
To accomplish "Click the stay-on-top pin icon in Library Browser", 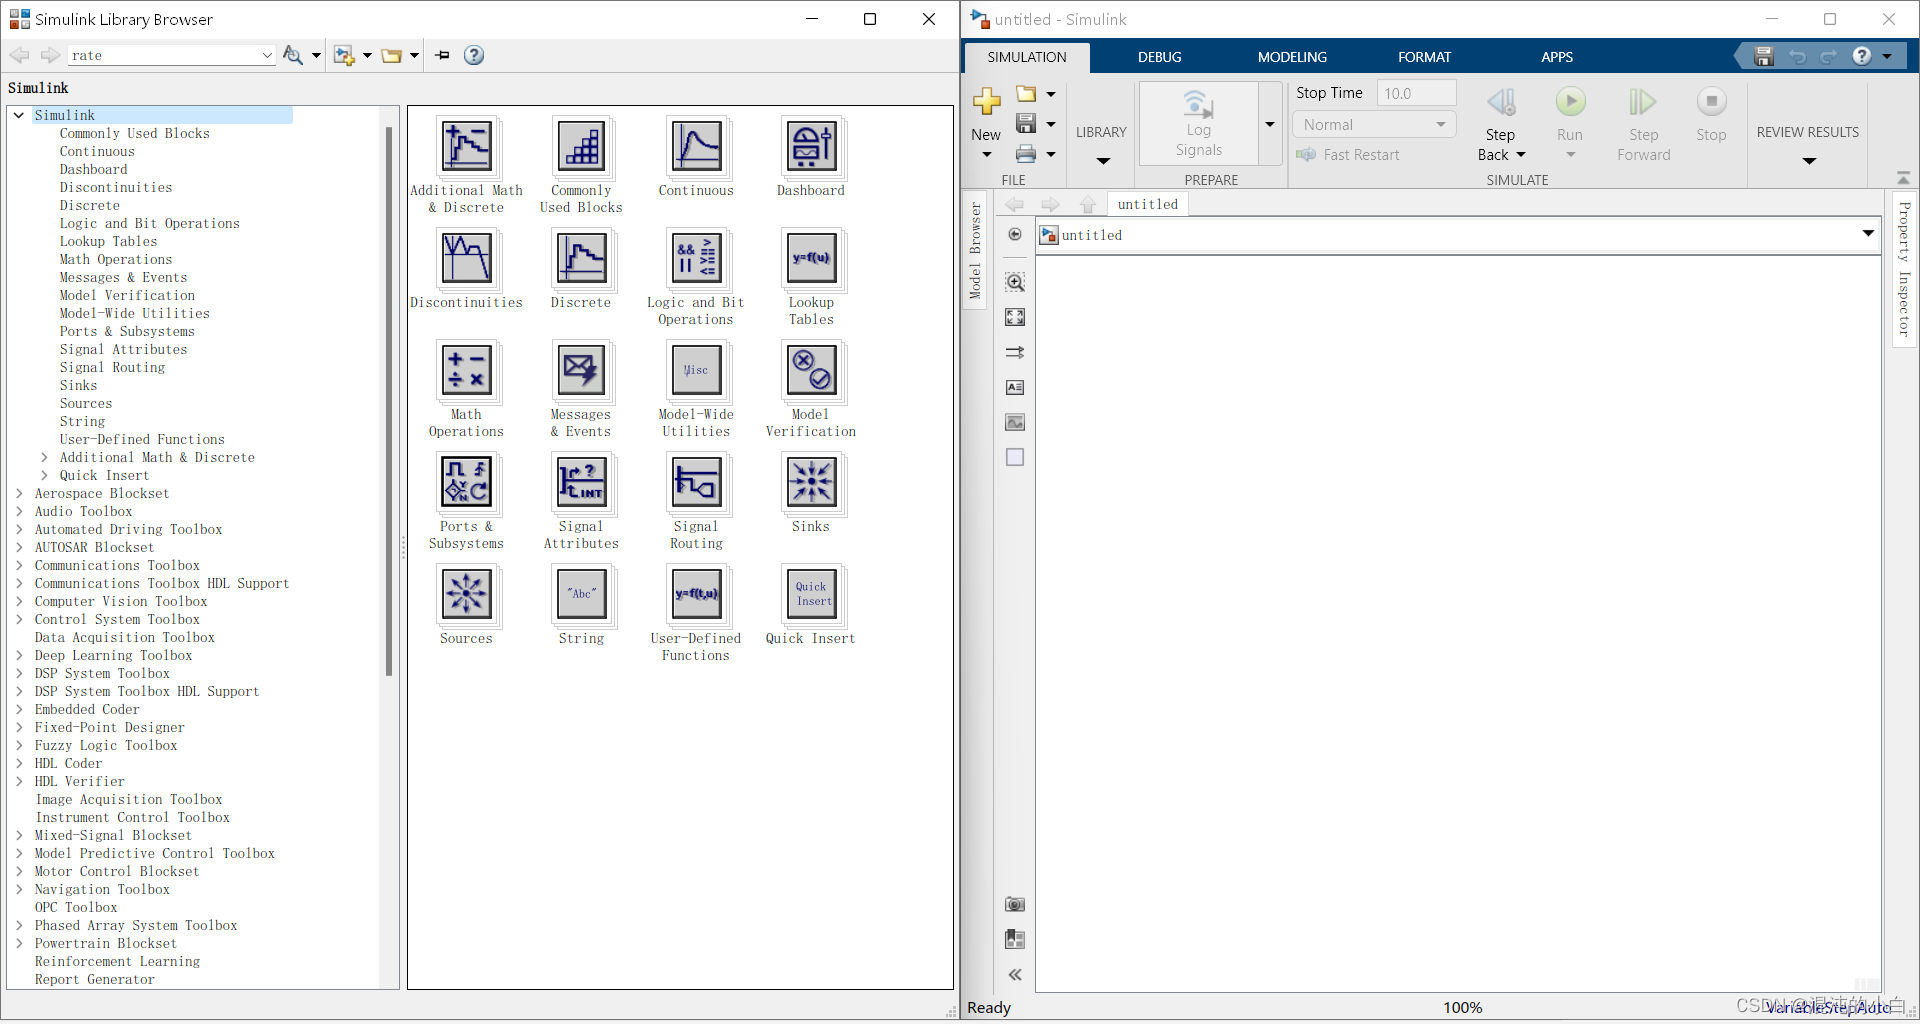I will click(443, 55).
